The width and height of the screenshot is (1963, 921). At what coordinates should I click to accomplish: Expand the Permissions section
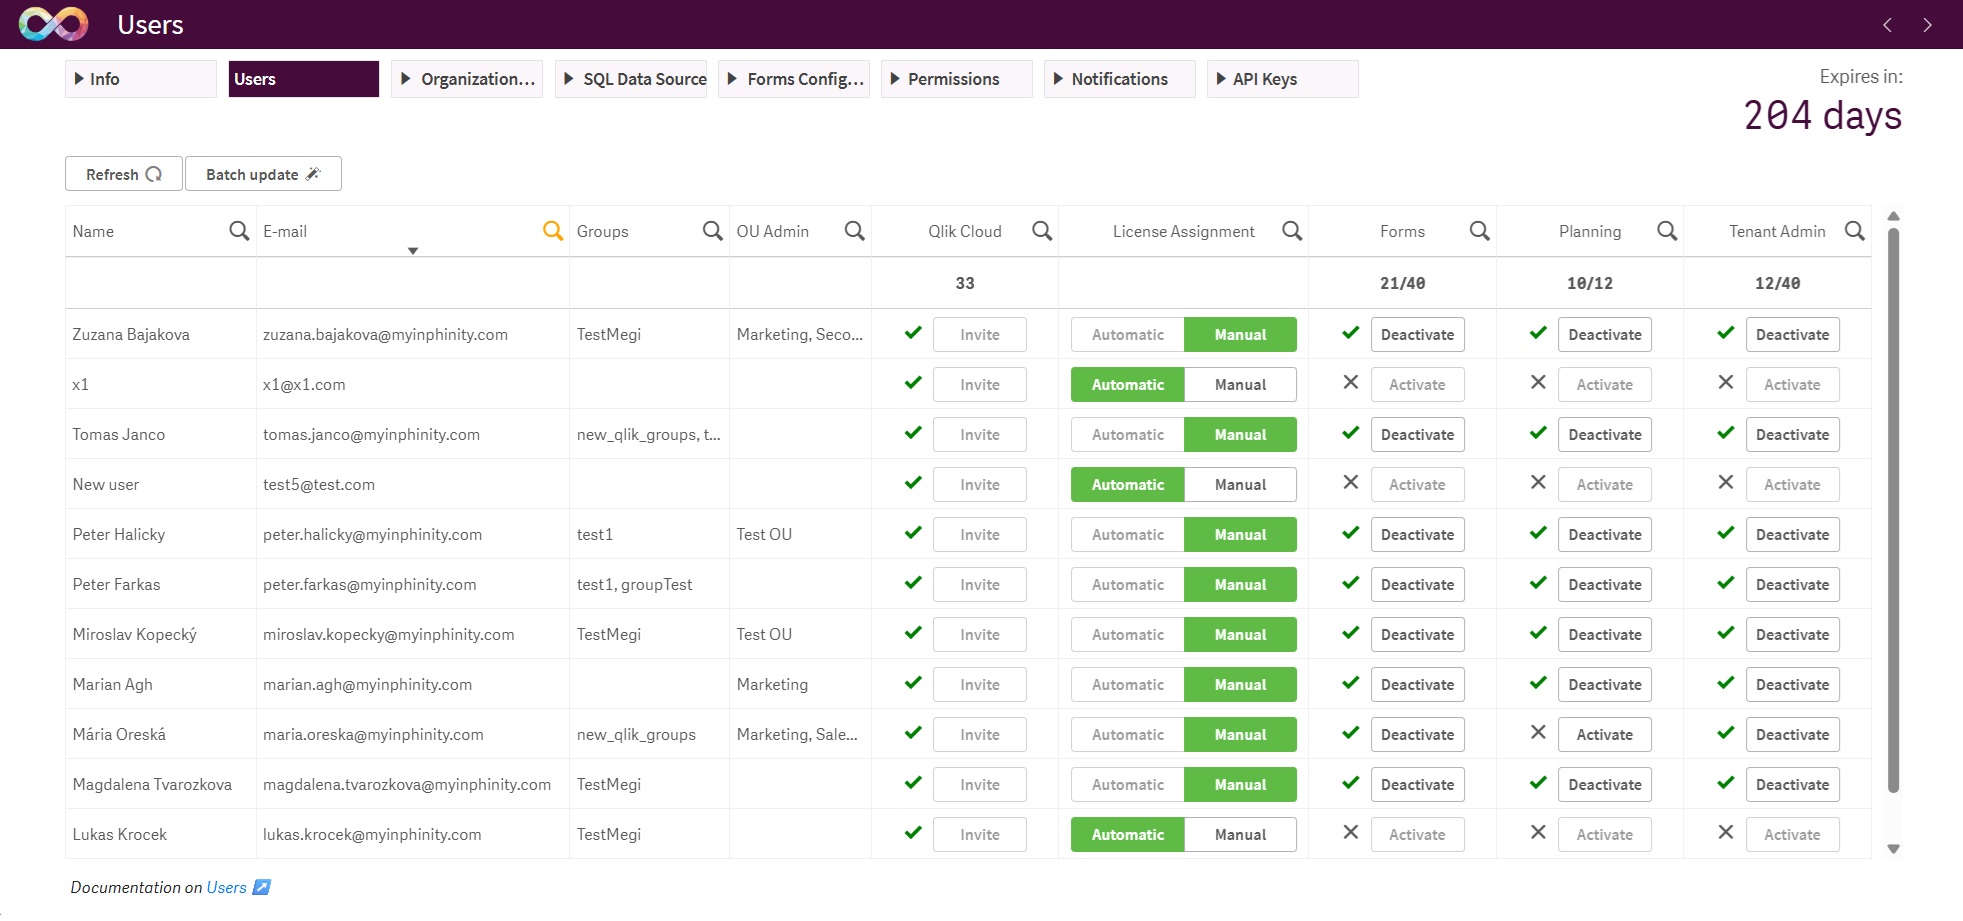957,79
